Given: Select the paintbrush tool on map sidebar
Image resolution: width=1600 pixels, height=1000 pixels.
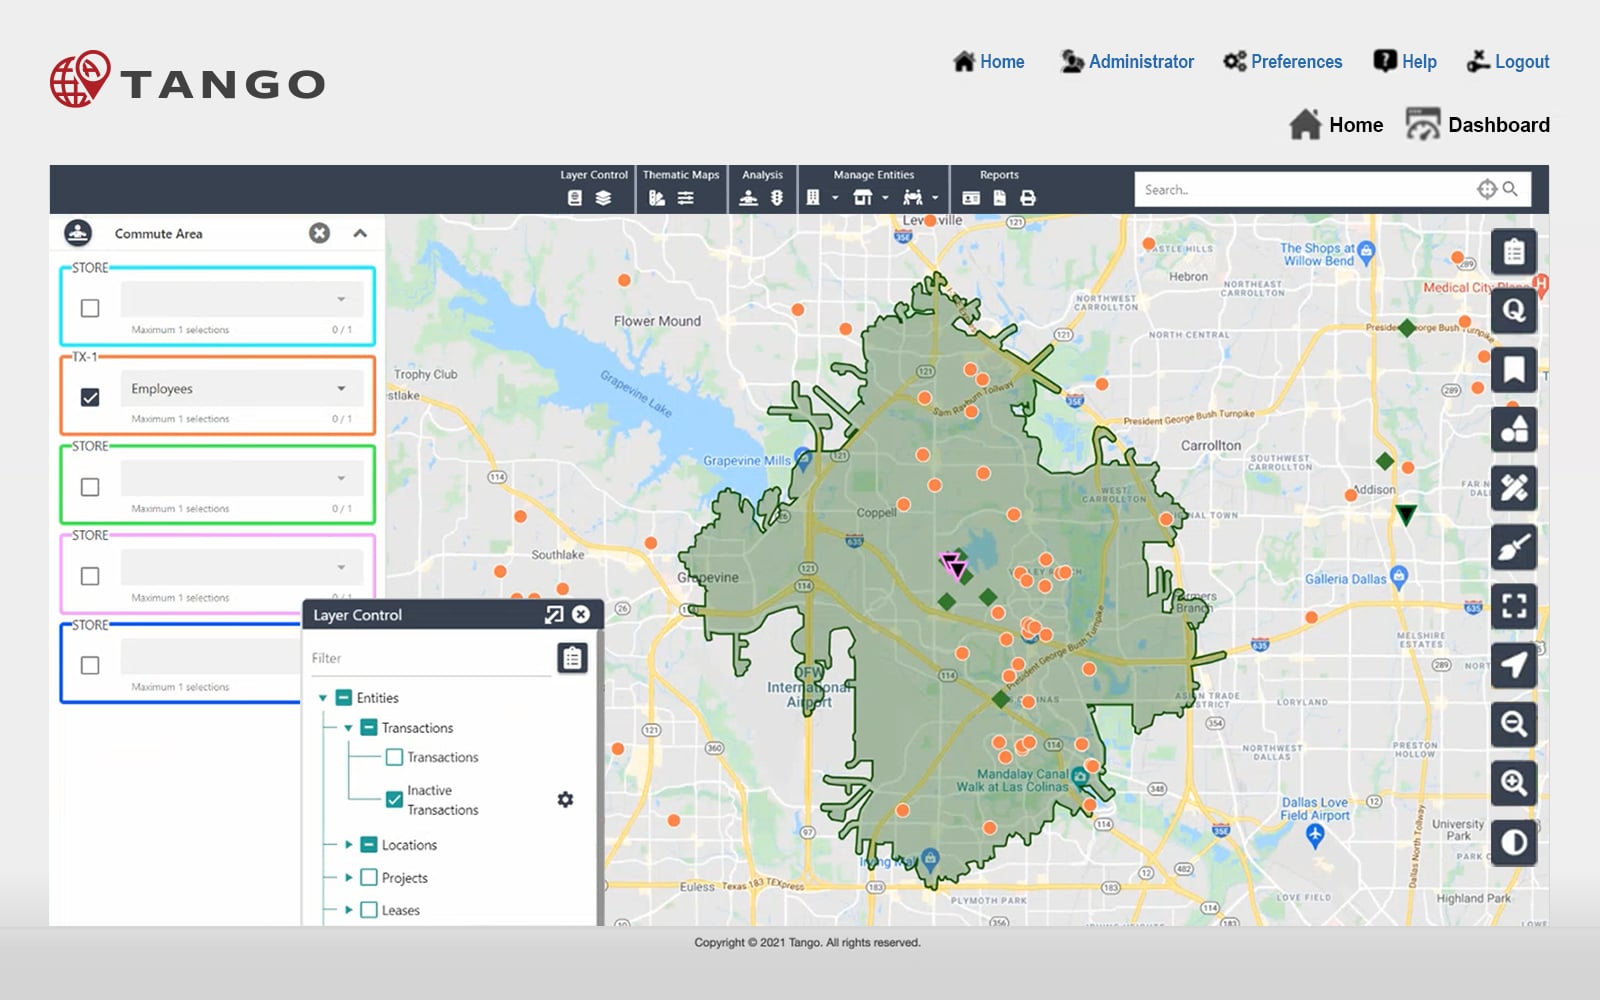Looking at the screenshot, I should 1514,548.
